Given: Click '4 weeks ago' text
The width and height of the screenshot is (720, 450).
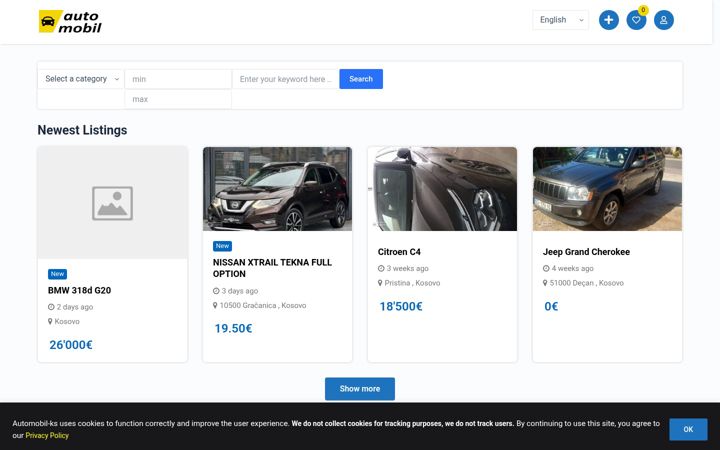Looking at the screenshot, I should click(573, 268).
